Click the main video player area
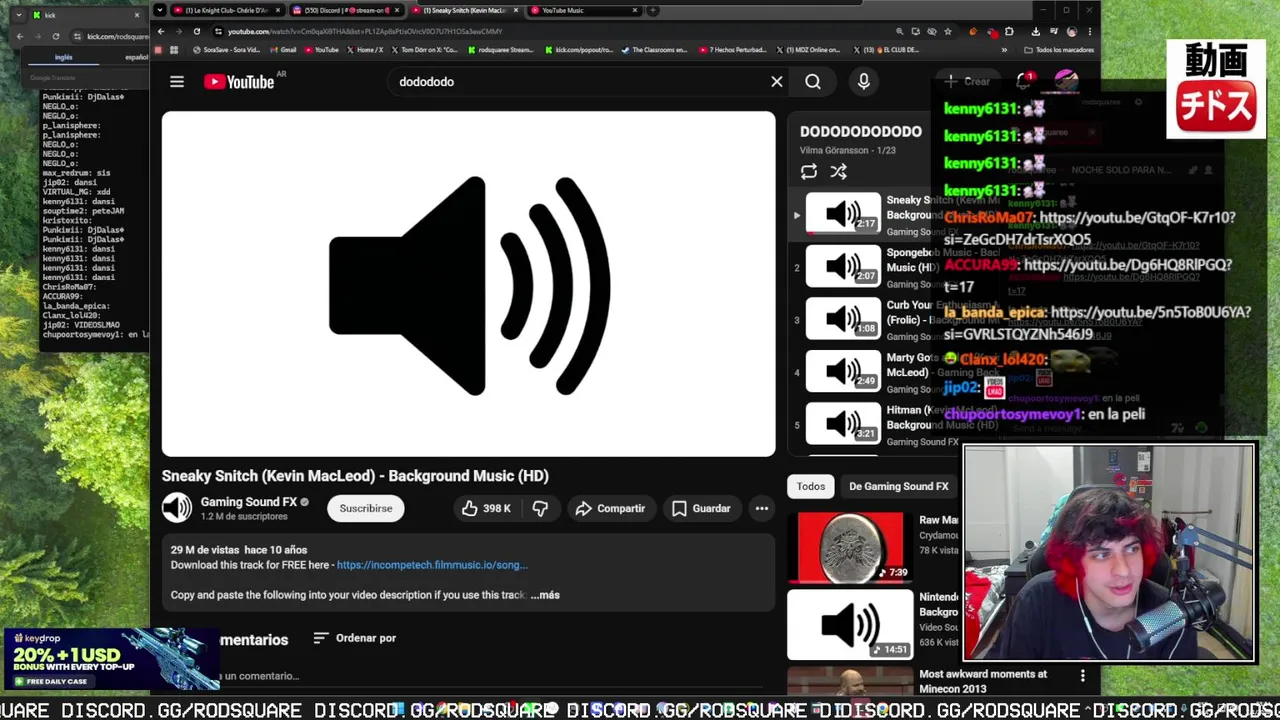 (468, 284)
